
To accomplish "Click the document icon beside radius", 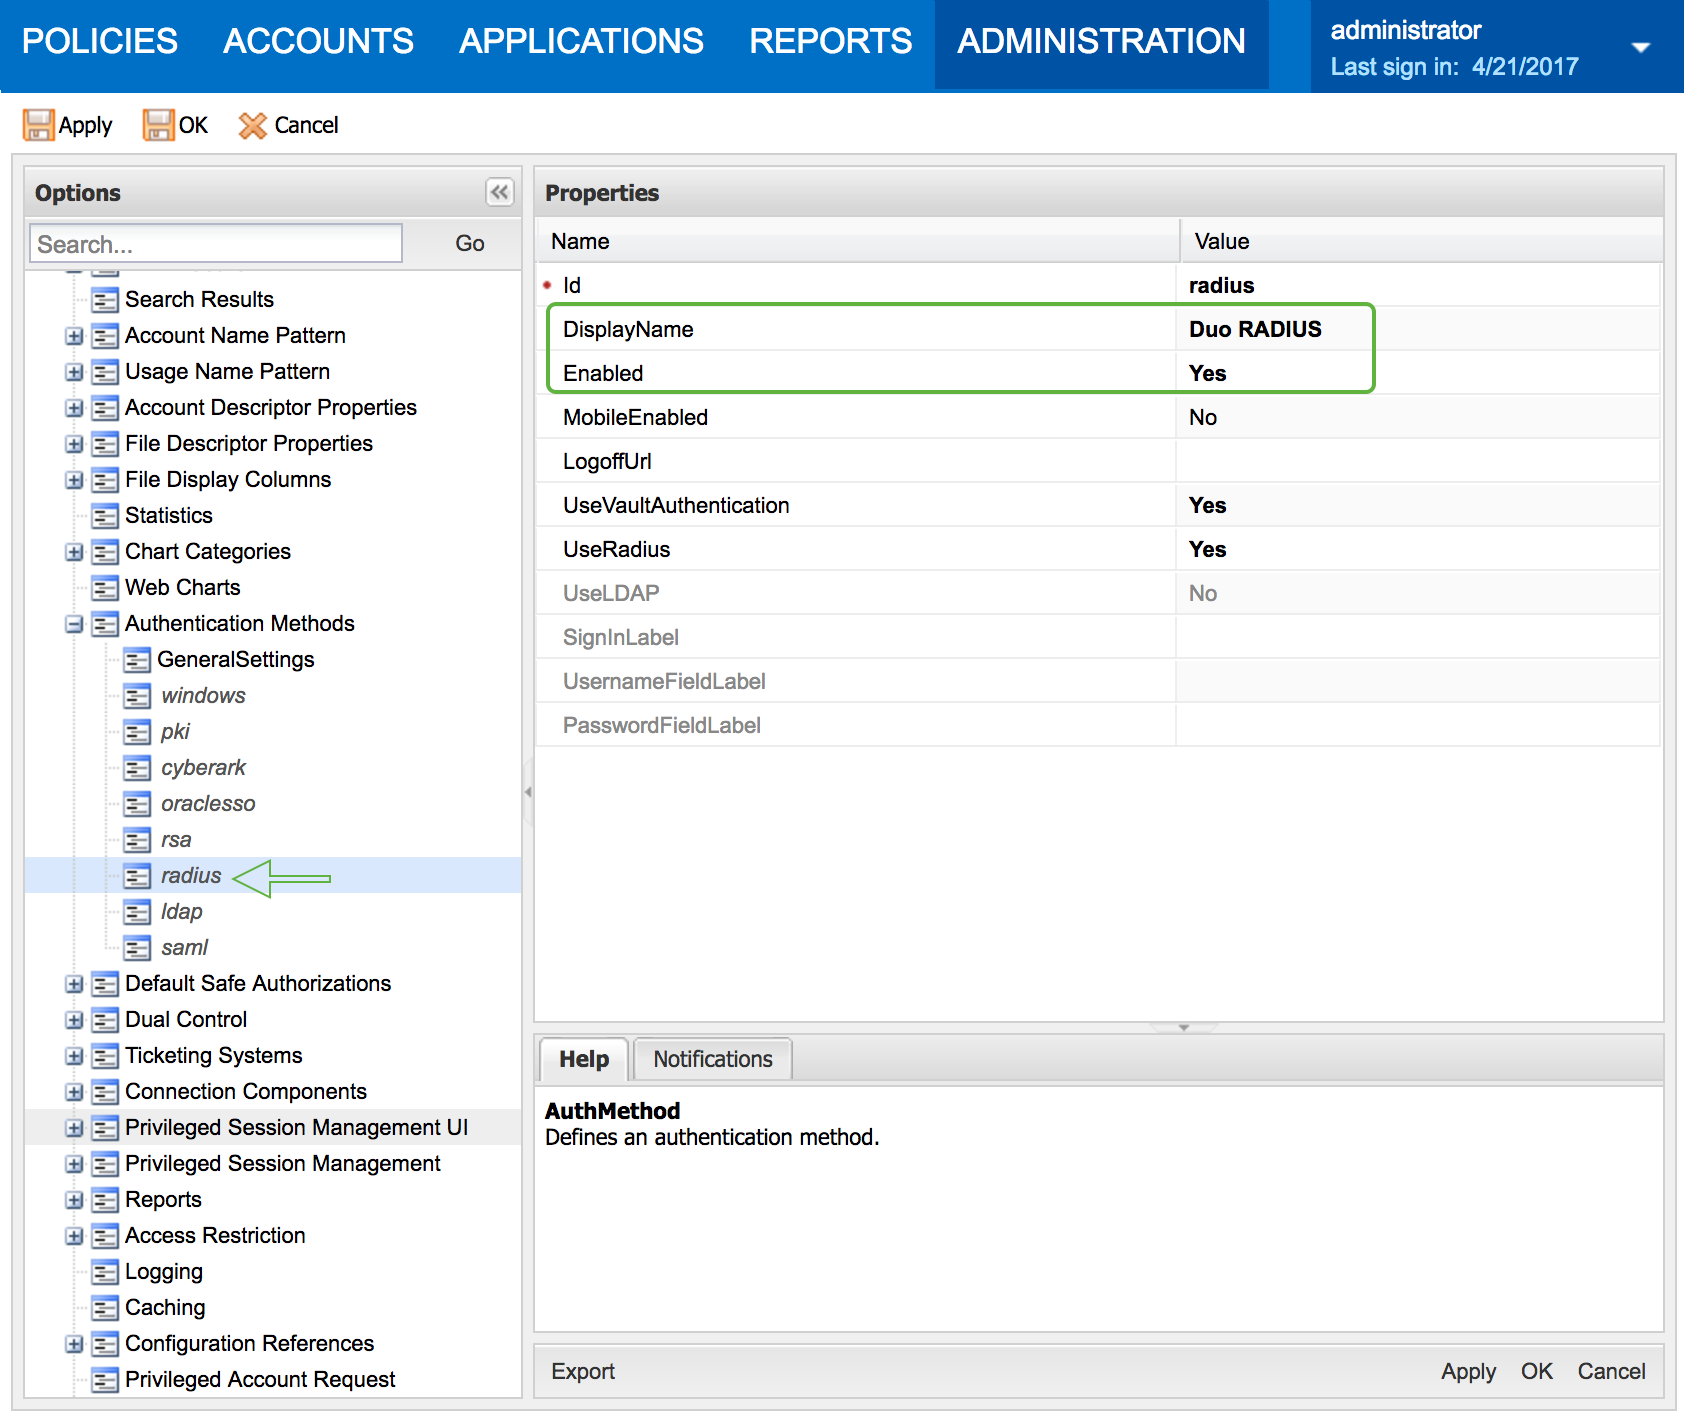I will pos(137,875).
